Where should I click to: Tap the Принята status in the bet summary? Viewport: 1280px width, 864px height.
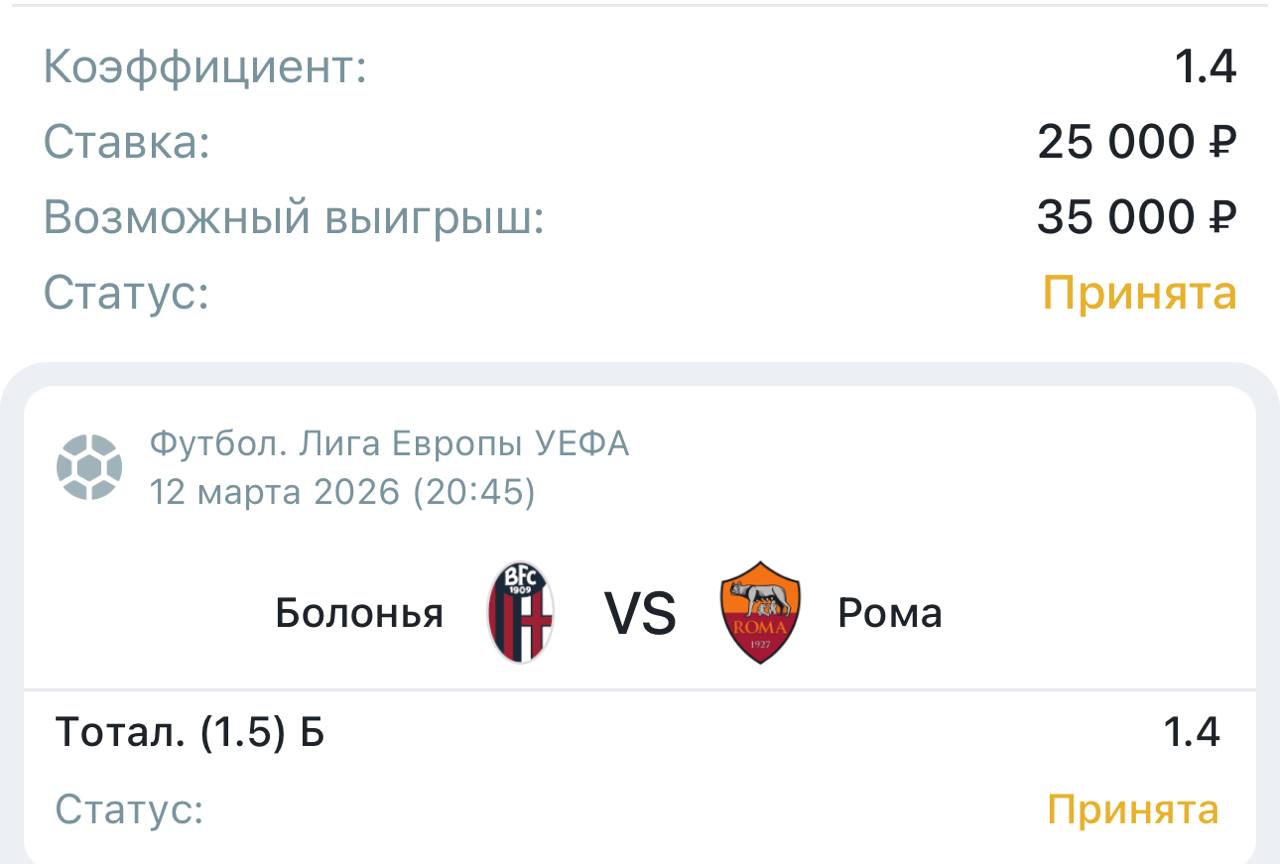(1139, 293)
